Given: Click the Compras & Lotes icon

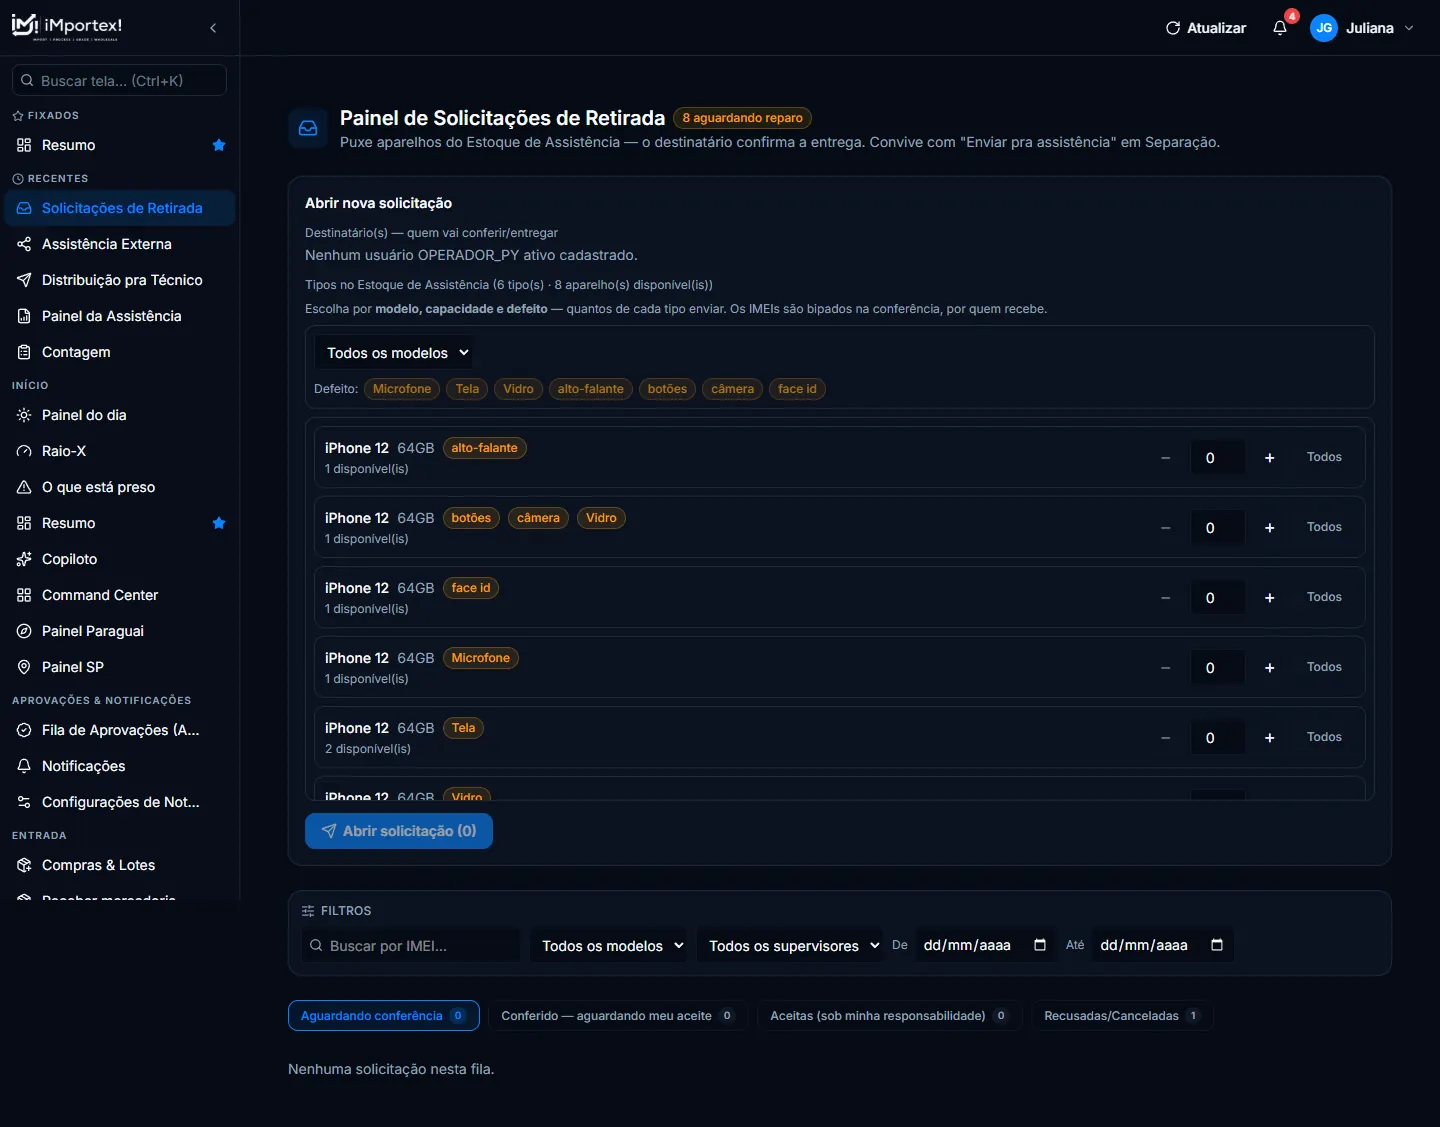Looking at the screenshot, I should point(24,865).
